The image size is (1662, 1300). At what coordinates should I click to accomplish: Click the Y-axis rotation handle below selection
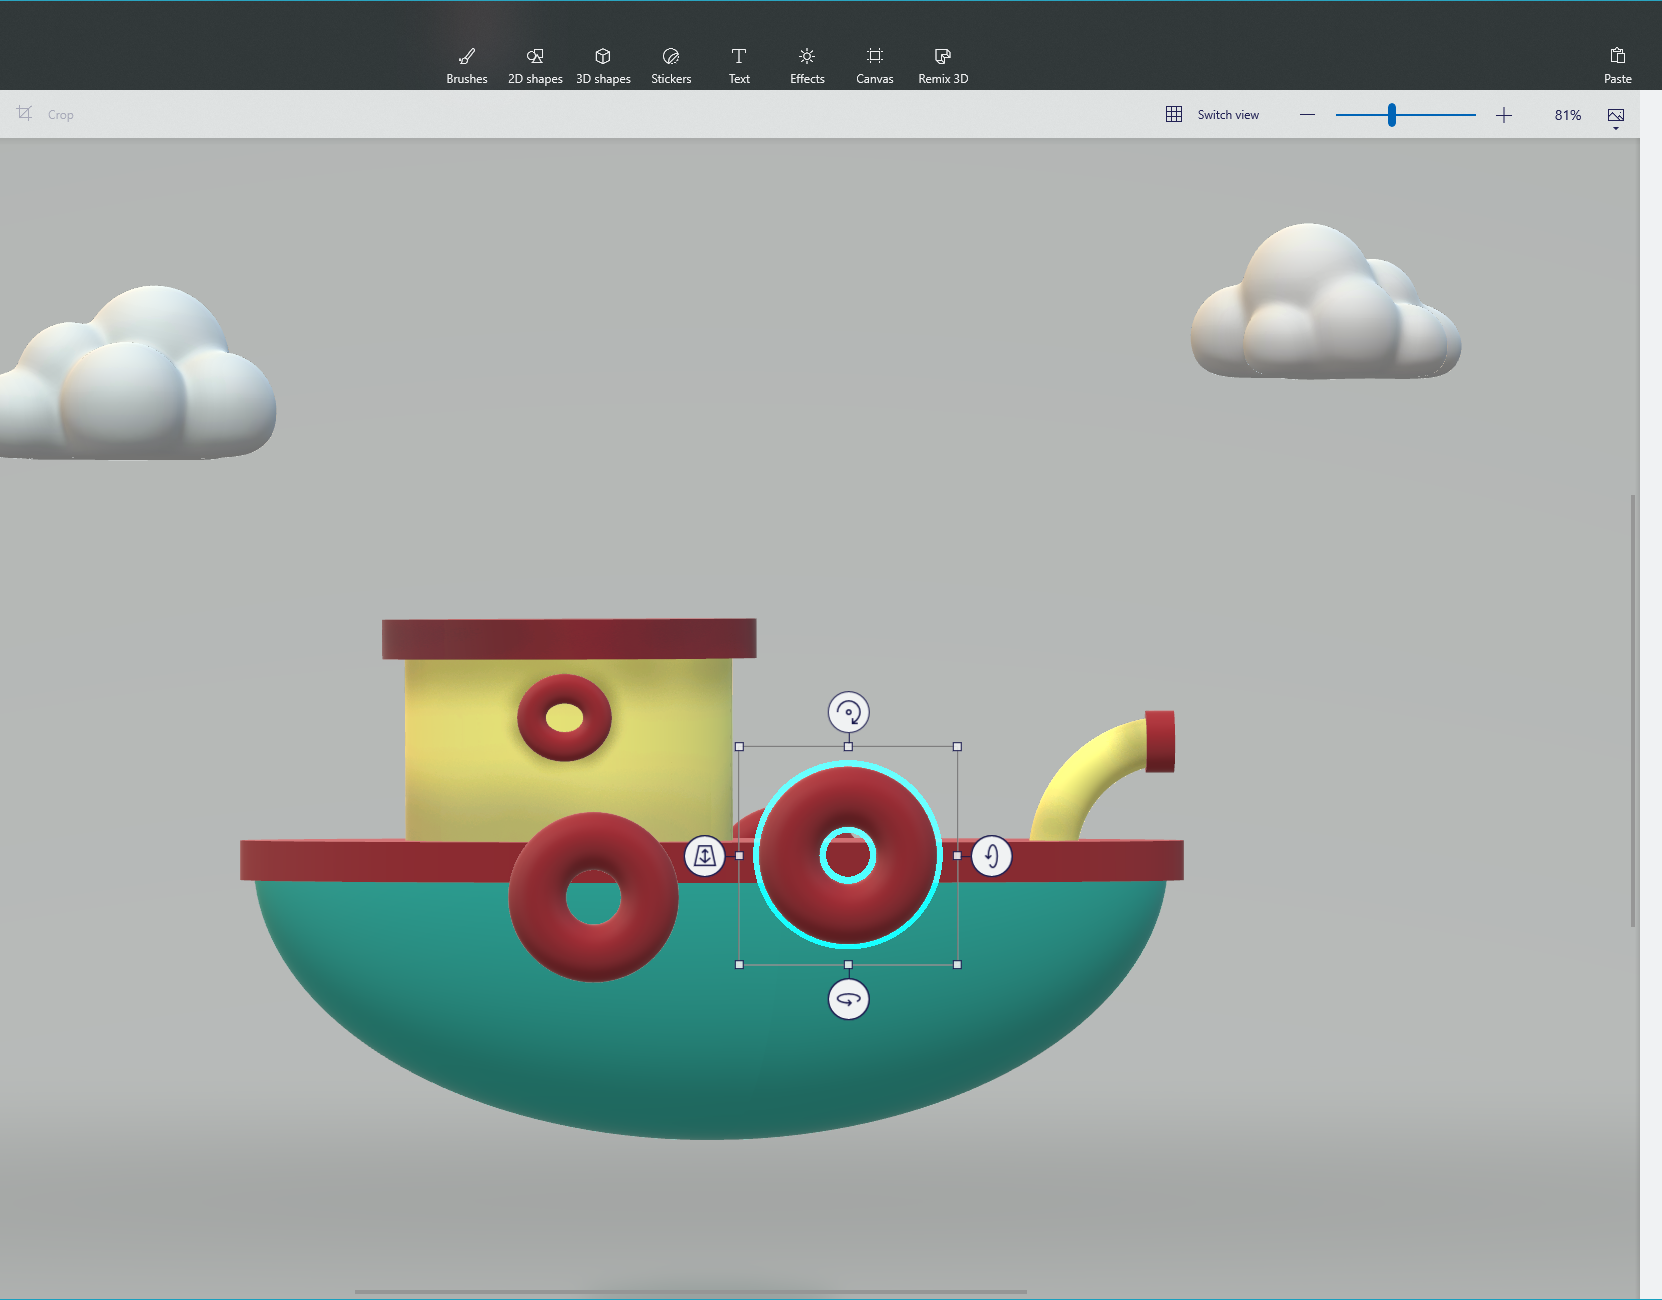pyautogui.click(x=848, y=999)
